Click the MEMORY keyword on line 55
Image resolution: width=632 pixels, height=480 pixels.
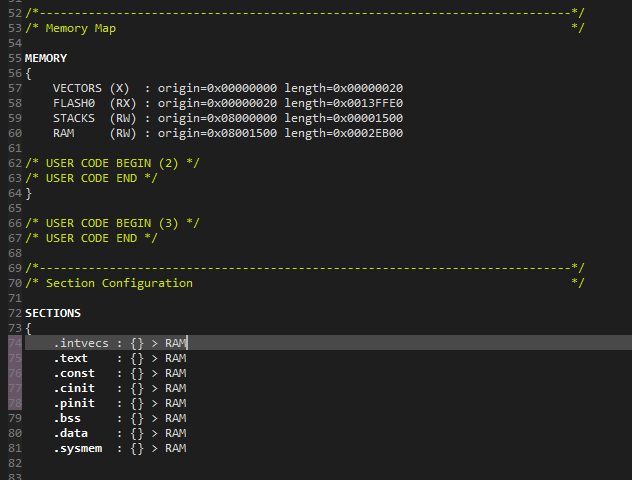[x=46, y=58]
